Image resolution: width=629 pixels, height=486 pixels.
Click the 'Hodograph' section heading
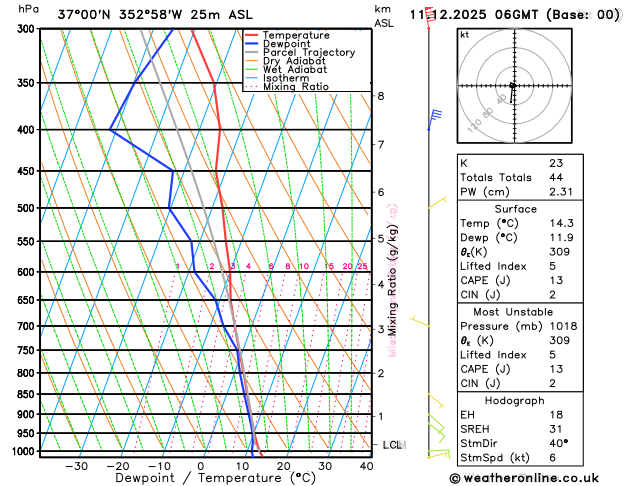[x=515, y=401]
